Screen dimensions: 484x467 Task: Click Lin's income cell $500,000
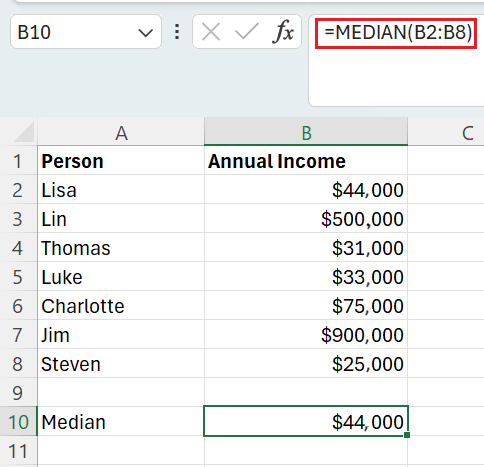(306, 219)
